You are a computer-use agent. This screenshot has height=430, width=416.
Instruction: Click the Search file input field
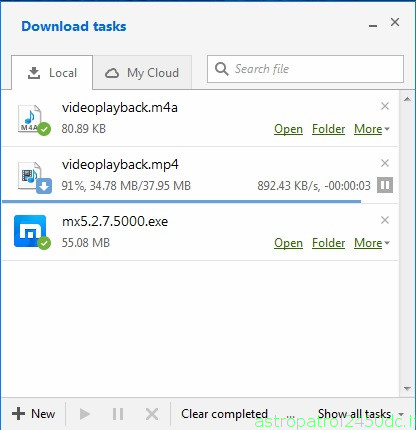pos(305,69)
